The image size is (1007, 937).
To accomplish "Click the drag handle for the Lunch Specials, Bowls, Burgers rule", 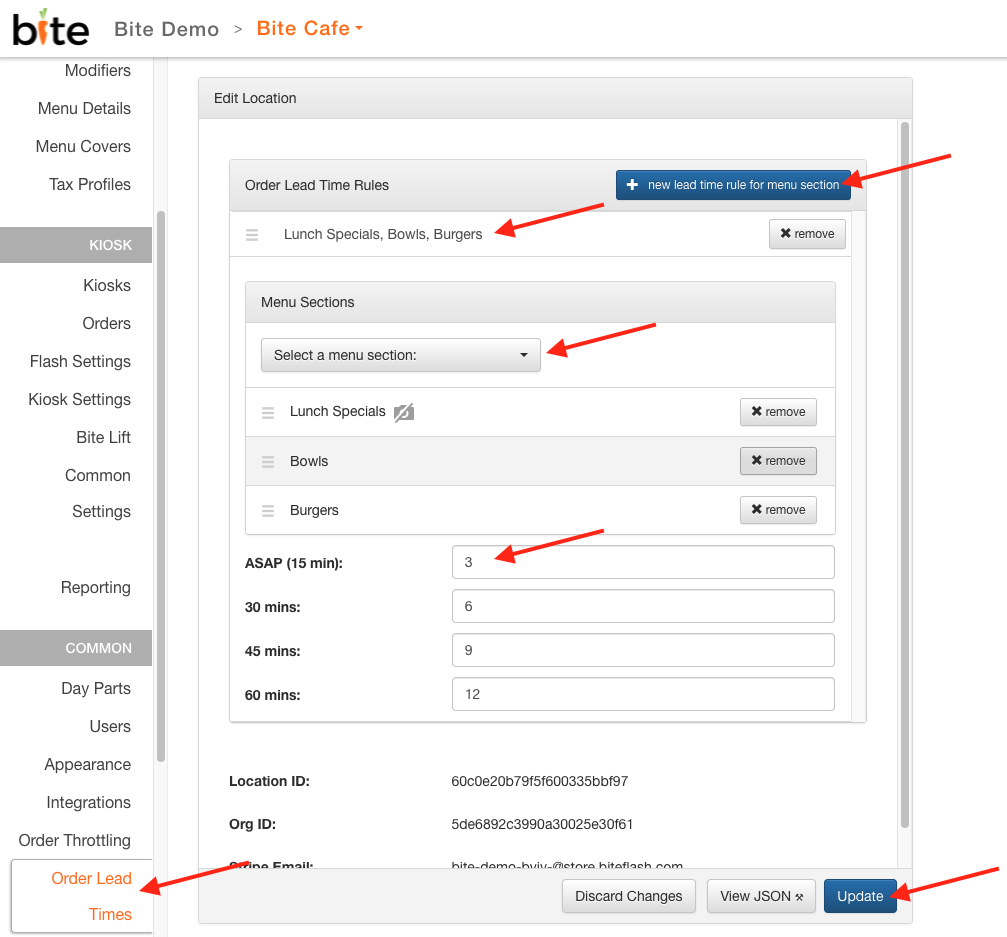I will (252, 234).
